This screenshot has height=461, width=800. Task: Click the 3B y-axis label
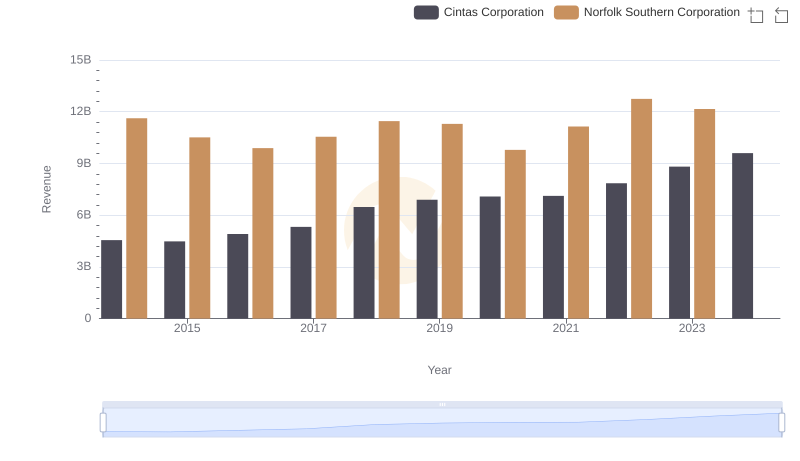pyautogui.click(x=84, y=266)
